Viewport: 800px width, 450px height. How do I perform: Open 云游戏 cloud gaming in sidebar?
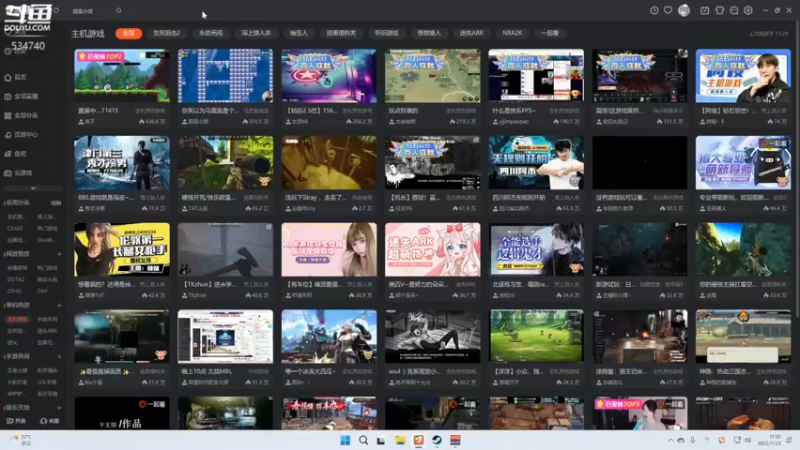(18, 173)
